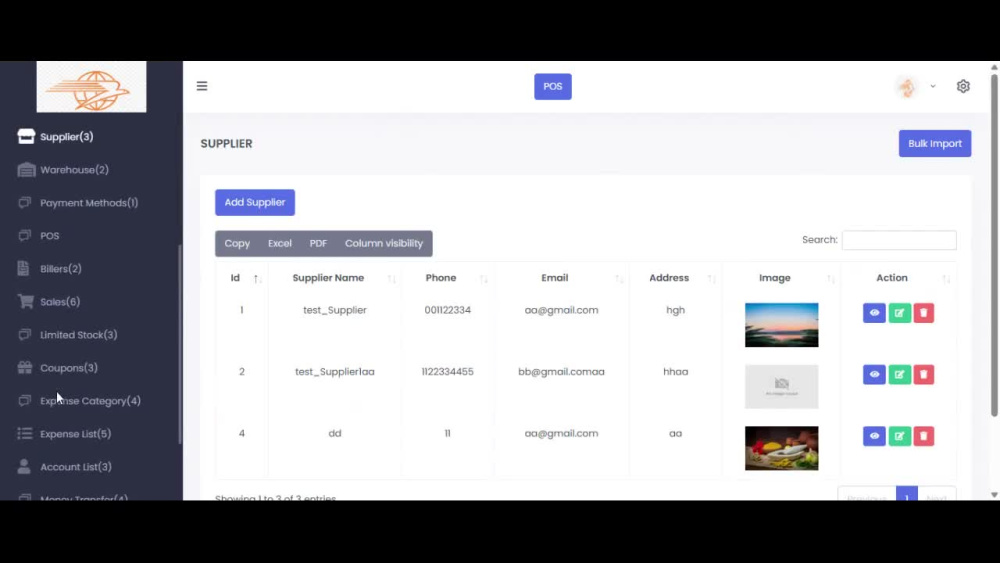1000x563 pixels.
Task: Edit supplier dd with the green icon
Action: pyautogui.click(x=899, y=436)
